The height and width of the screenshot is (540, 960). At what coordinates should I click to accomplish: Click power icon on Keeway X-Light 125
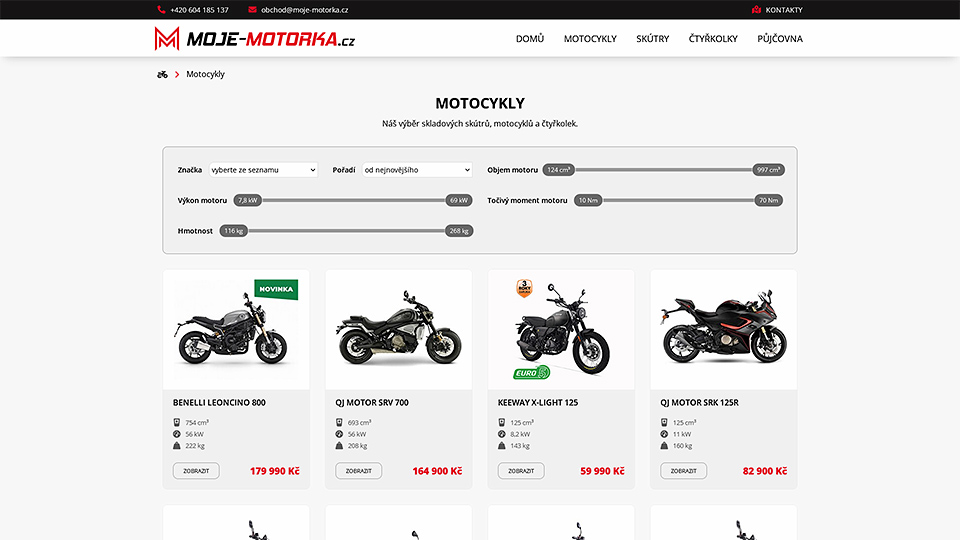(501, 434)
